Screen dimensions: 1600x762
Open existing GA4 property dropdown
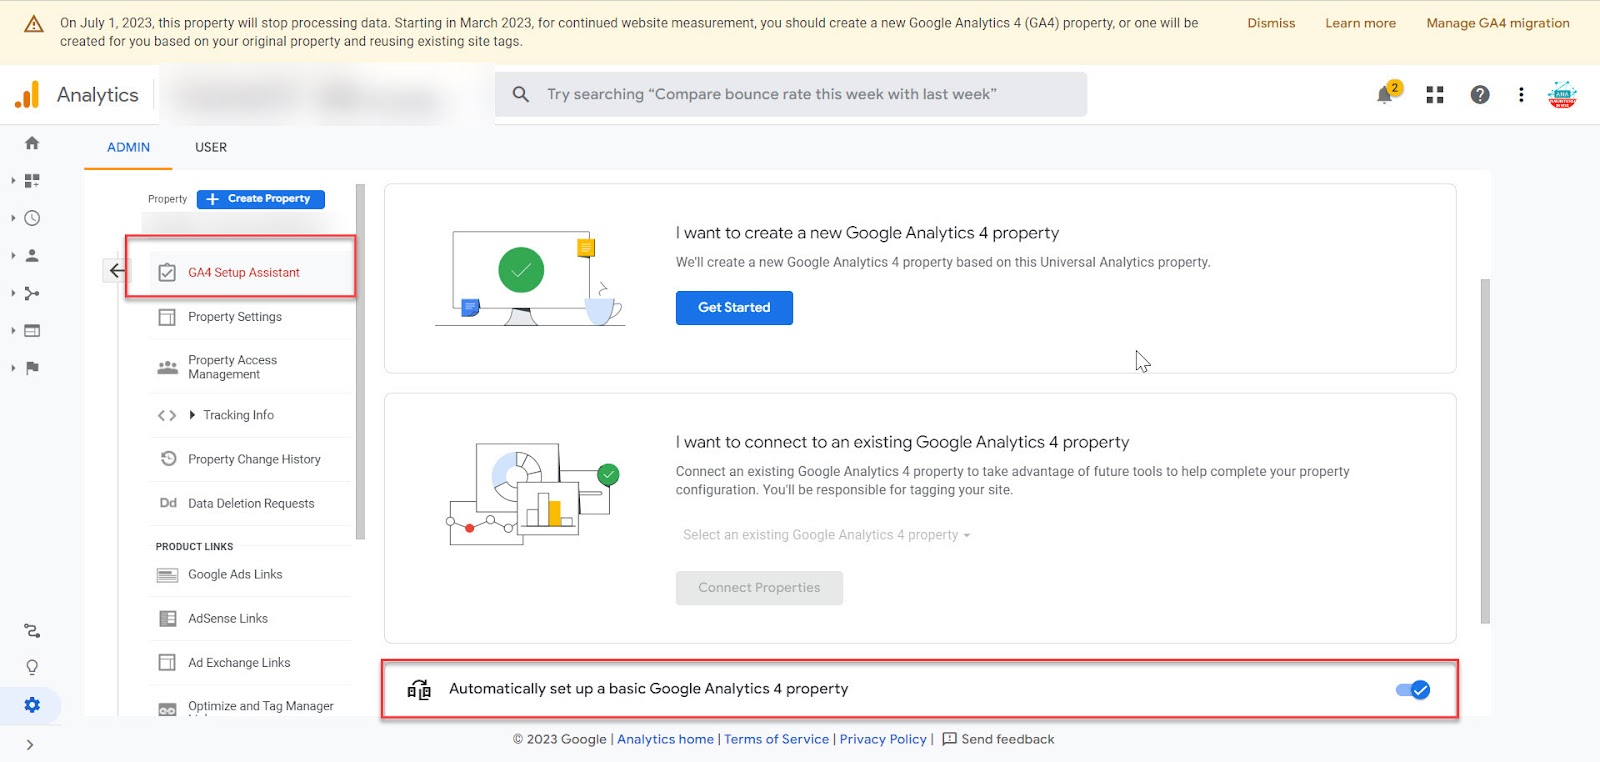[x=826, y=535]
